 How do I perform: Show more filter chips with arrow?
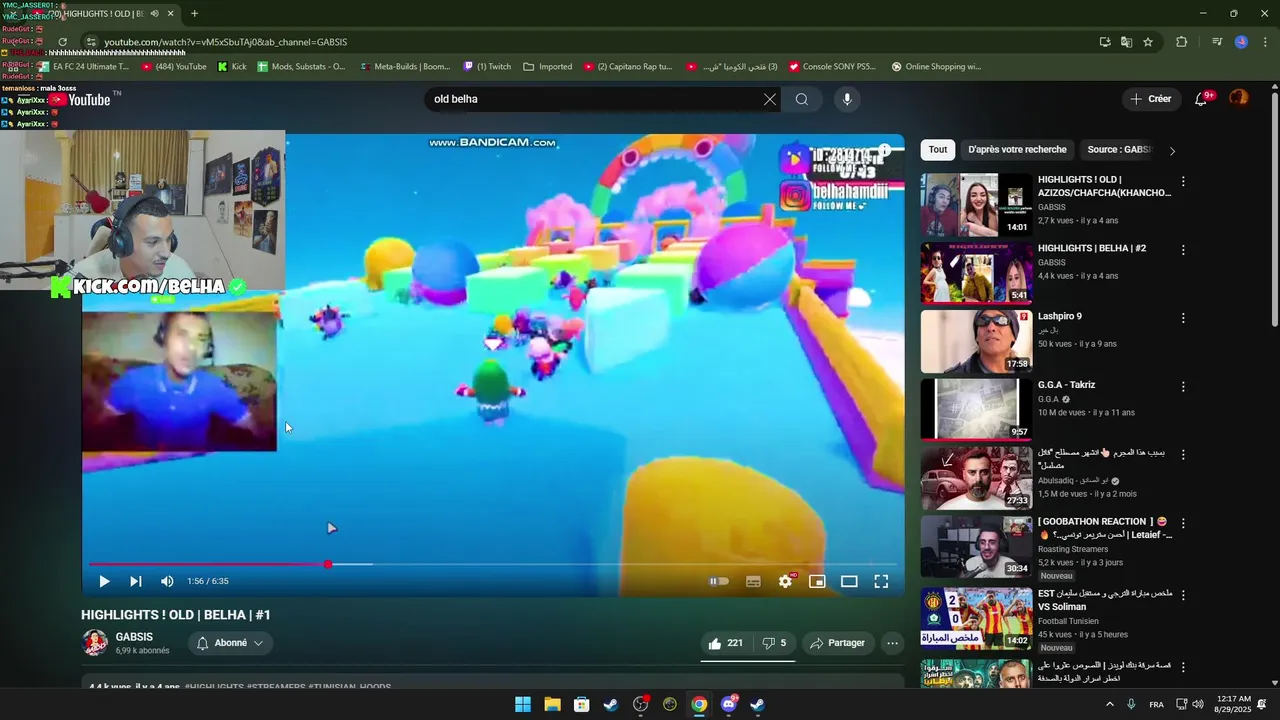click(1172, 151)
